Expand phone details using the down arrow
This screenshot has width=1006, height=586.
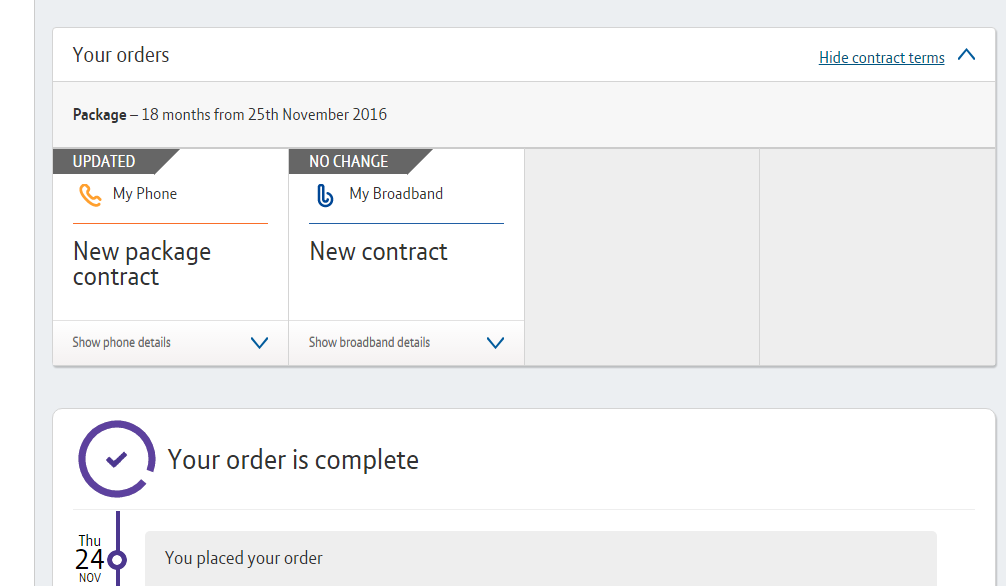pyautogui.click(x=259, y=343)
